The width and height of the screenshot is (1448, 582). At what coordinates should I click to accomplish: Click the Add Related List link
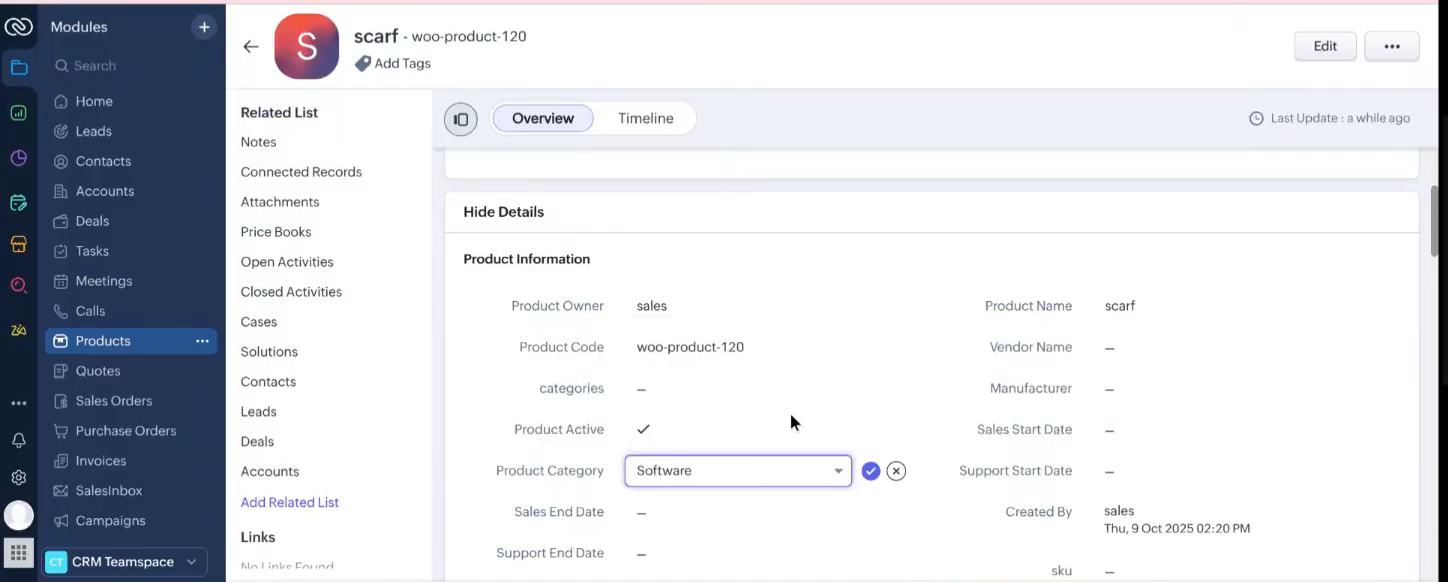click(289, 502)
